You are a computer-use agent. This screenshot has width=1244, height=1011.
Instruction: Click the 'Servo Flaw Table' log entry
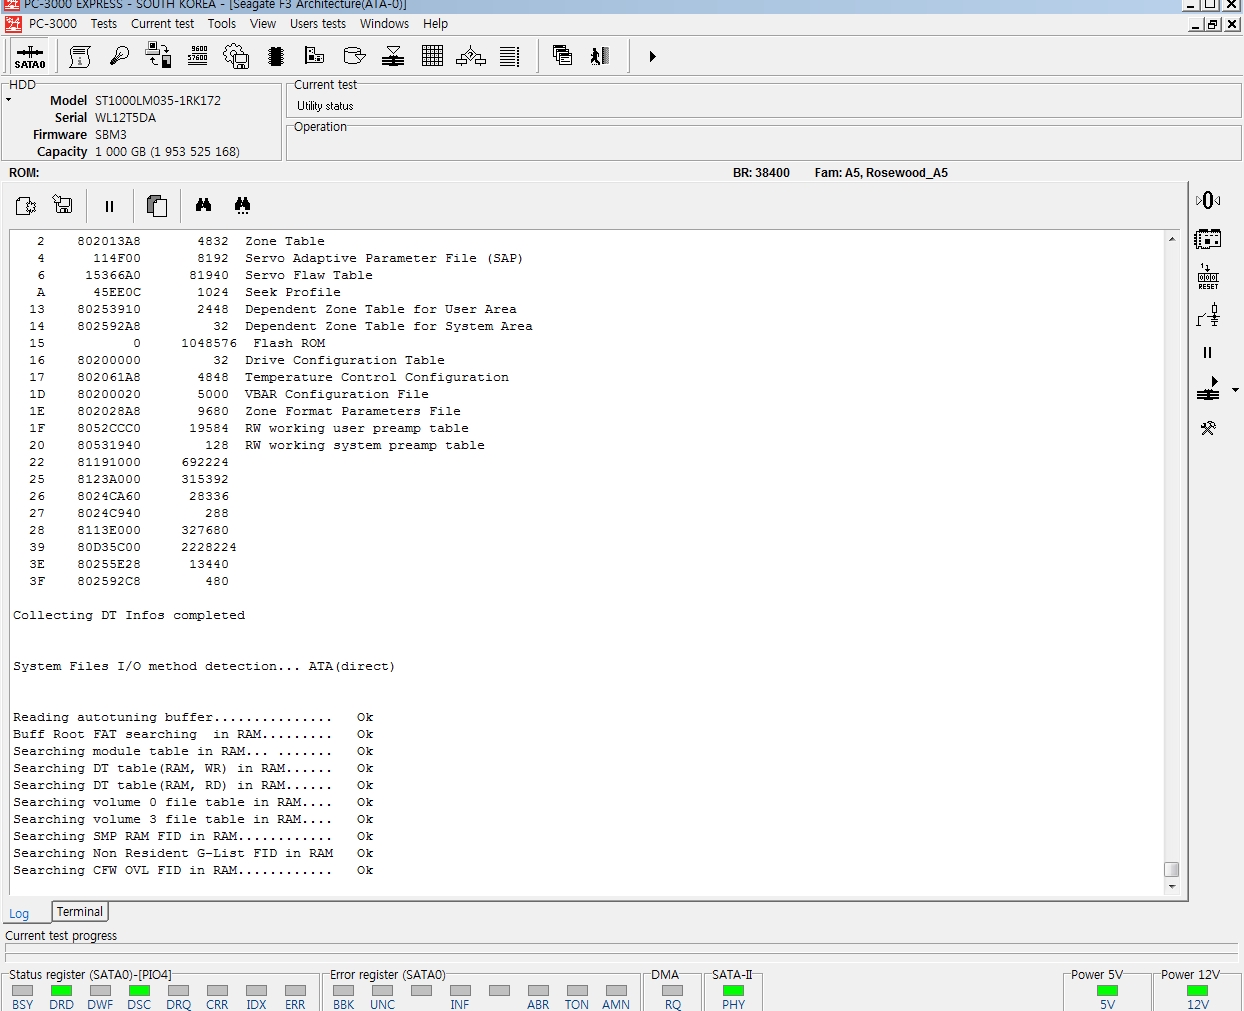309,275
